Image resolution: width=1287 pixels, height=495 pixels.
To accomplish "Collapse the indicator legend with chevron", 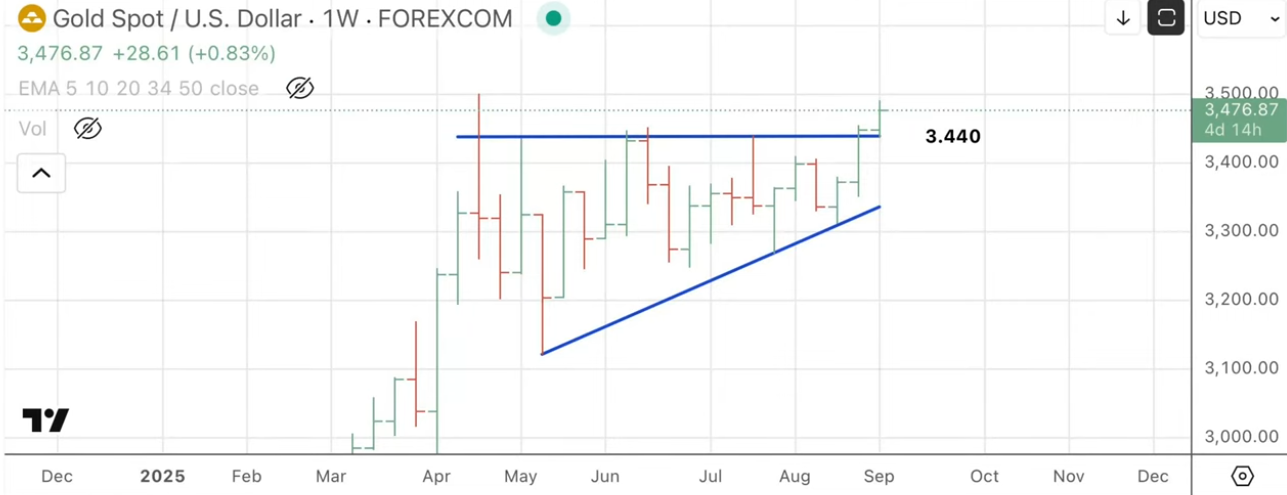I will pos(41,173).
